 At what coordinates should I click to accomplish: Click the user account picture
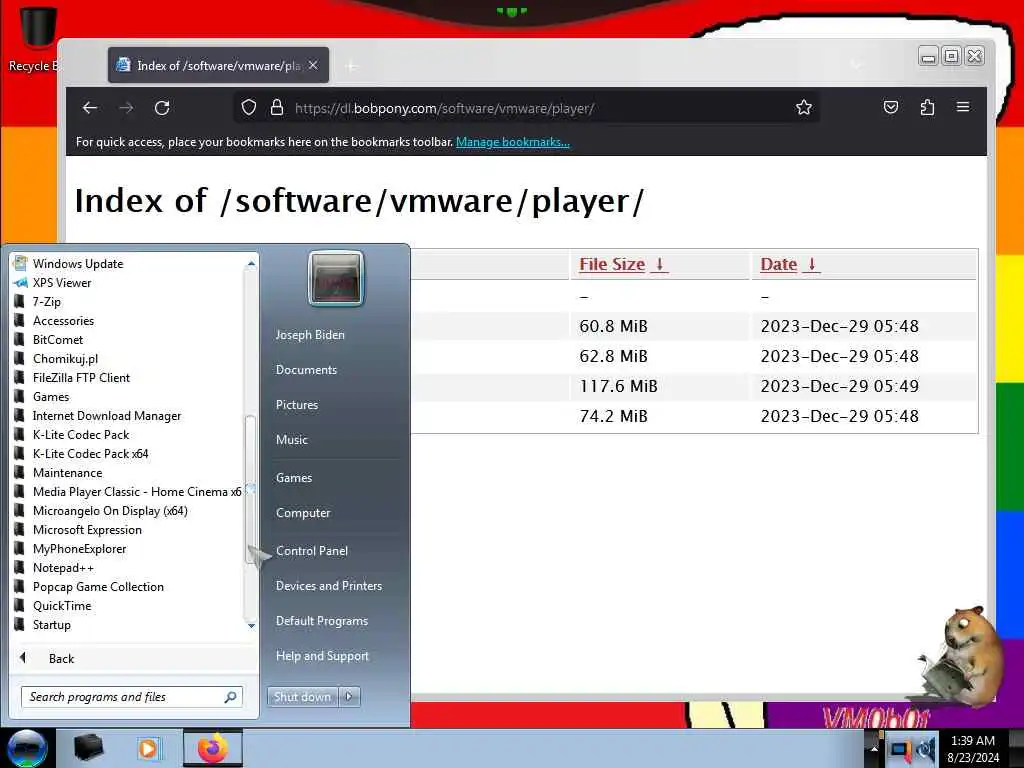coord(336,279)
